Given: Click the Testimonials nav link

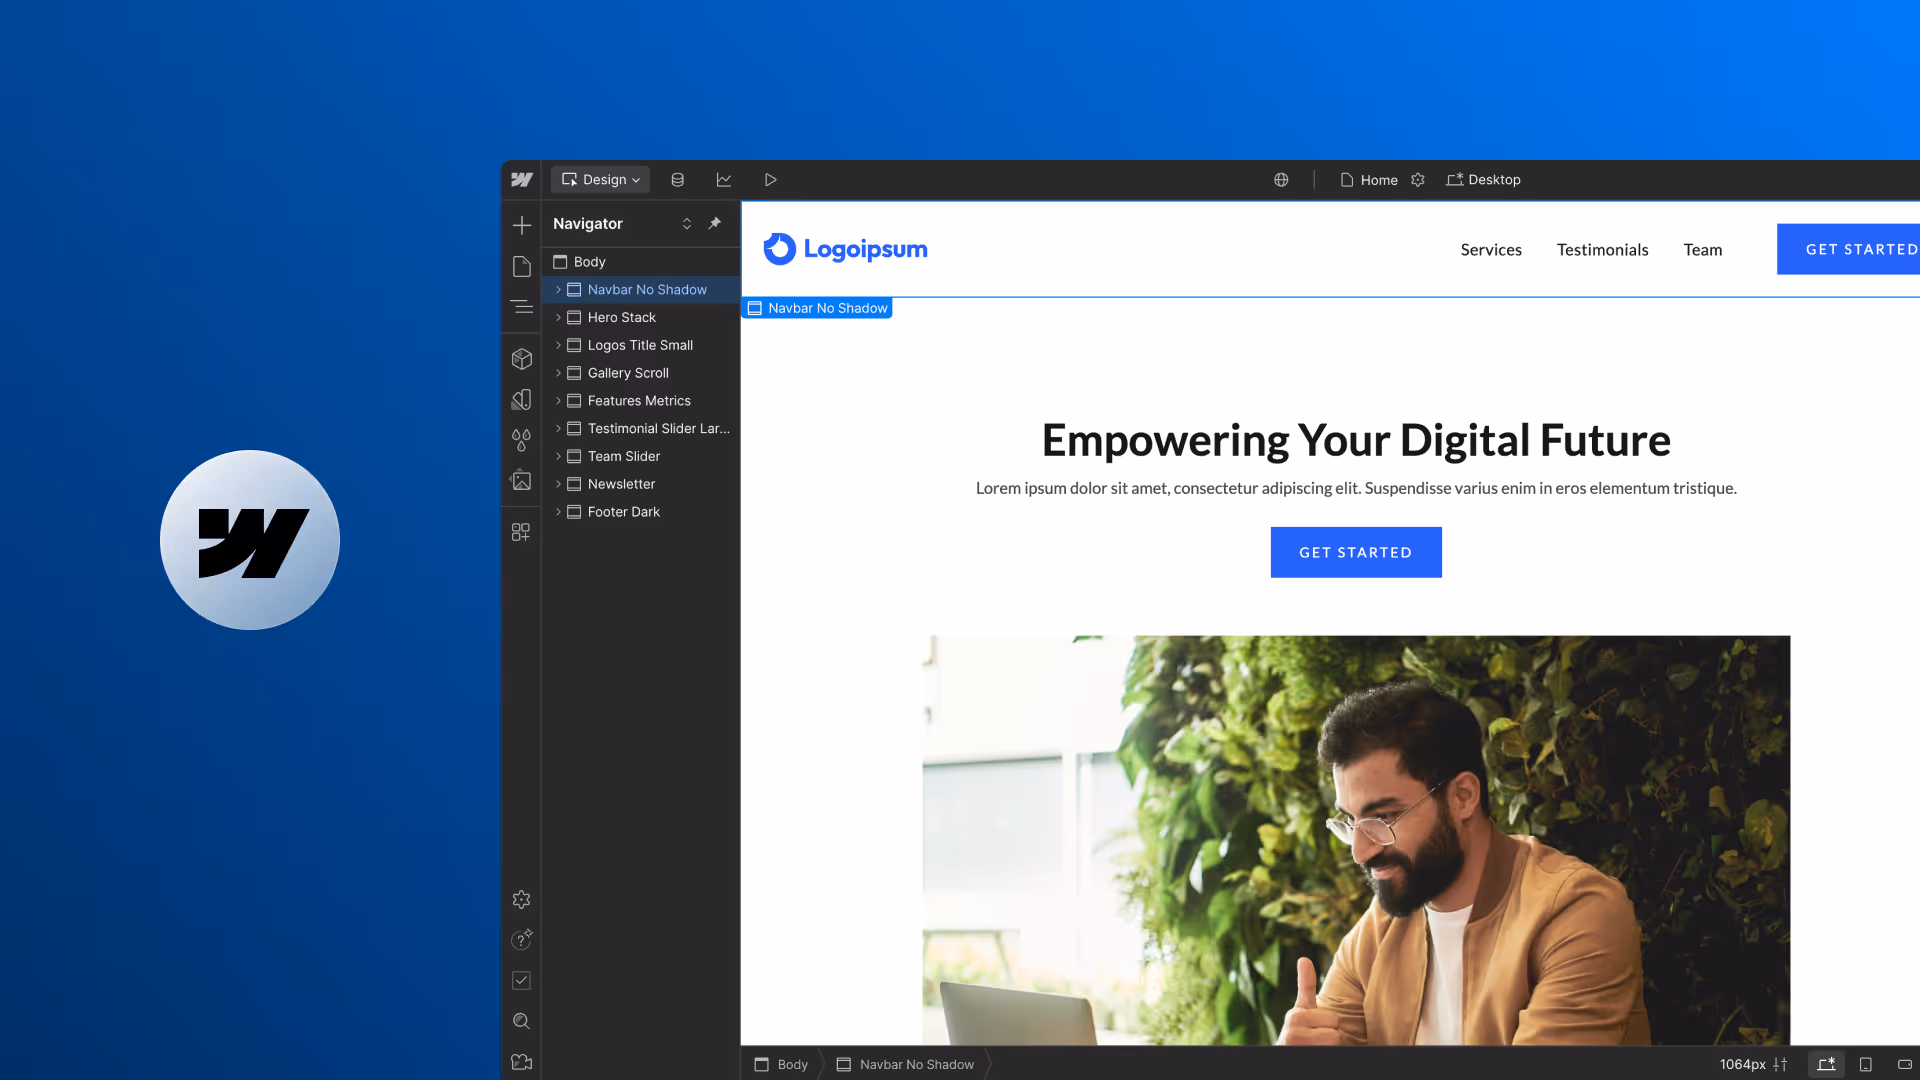Looking at the screenshot, I should pyautogui.click(x=1602, y=250).
